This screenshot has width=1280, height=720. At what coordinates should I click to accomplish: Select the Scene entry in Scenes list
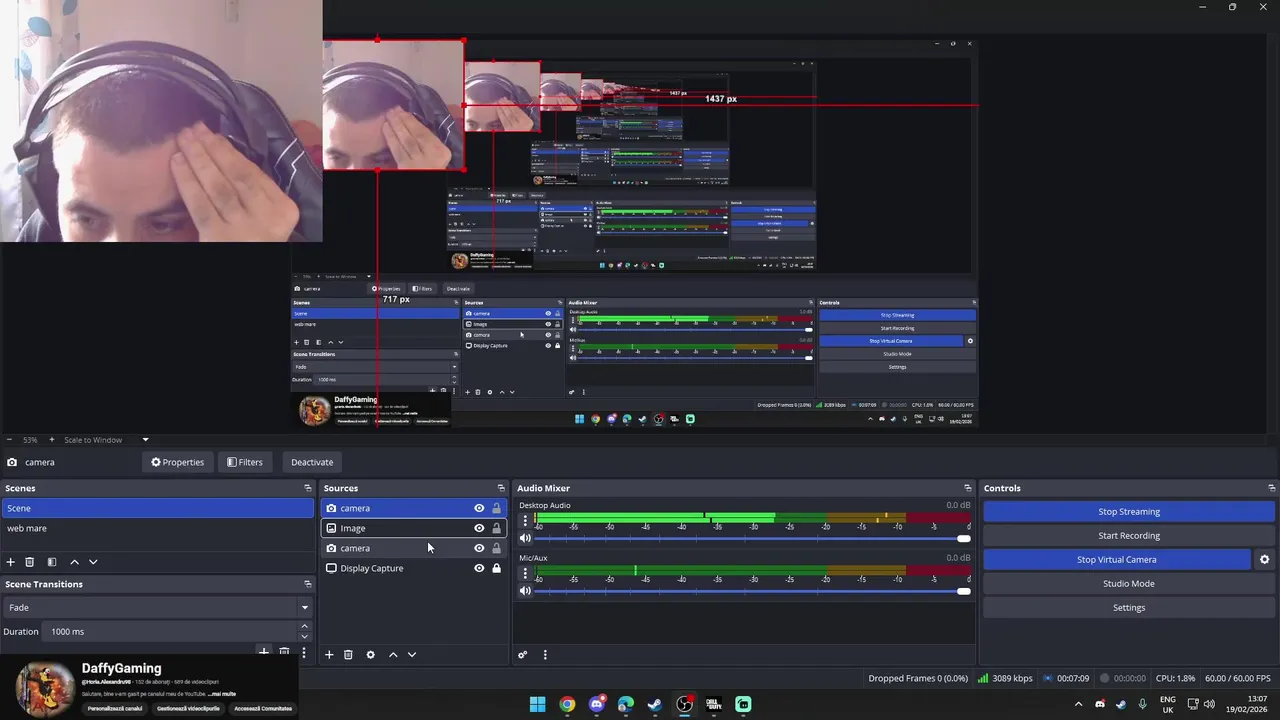[x=157, y=508]
